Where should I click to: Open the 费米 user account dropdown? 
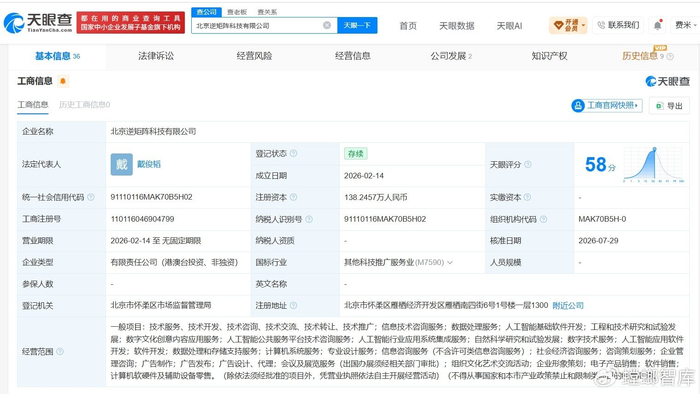point(686,25)
